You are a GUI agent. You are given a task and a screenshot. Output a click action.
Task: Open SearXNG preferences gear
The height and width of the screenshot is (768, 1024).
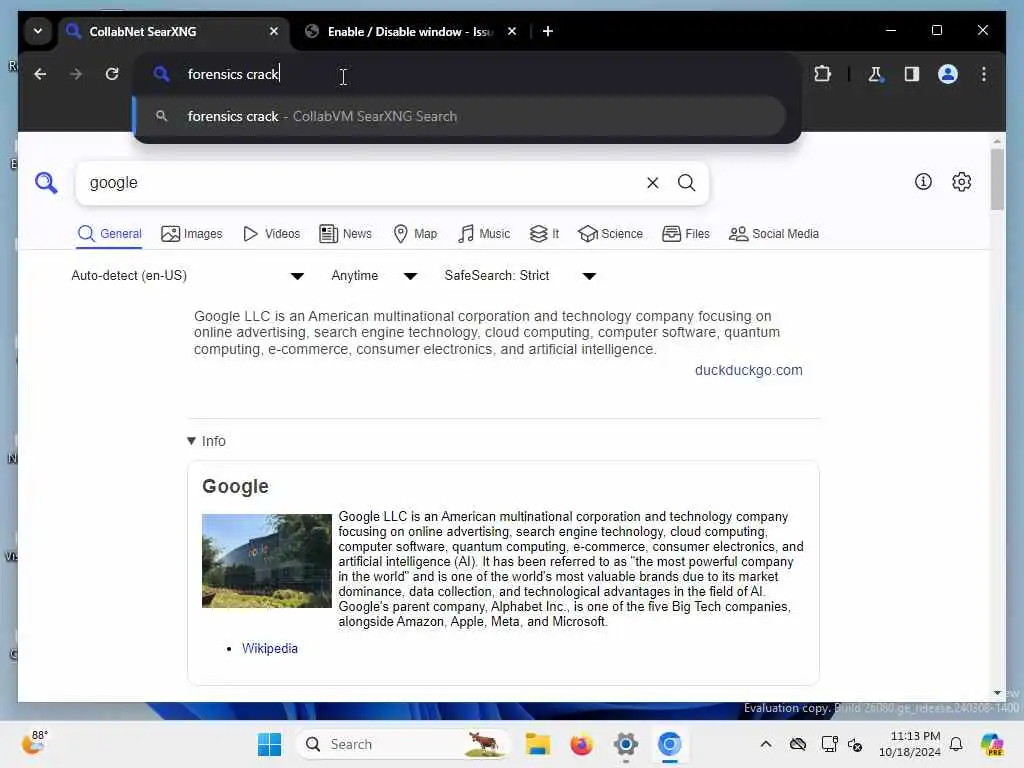961,182
